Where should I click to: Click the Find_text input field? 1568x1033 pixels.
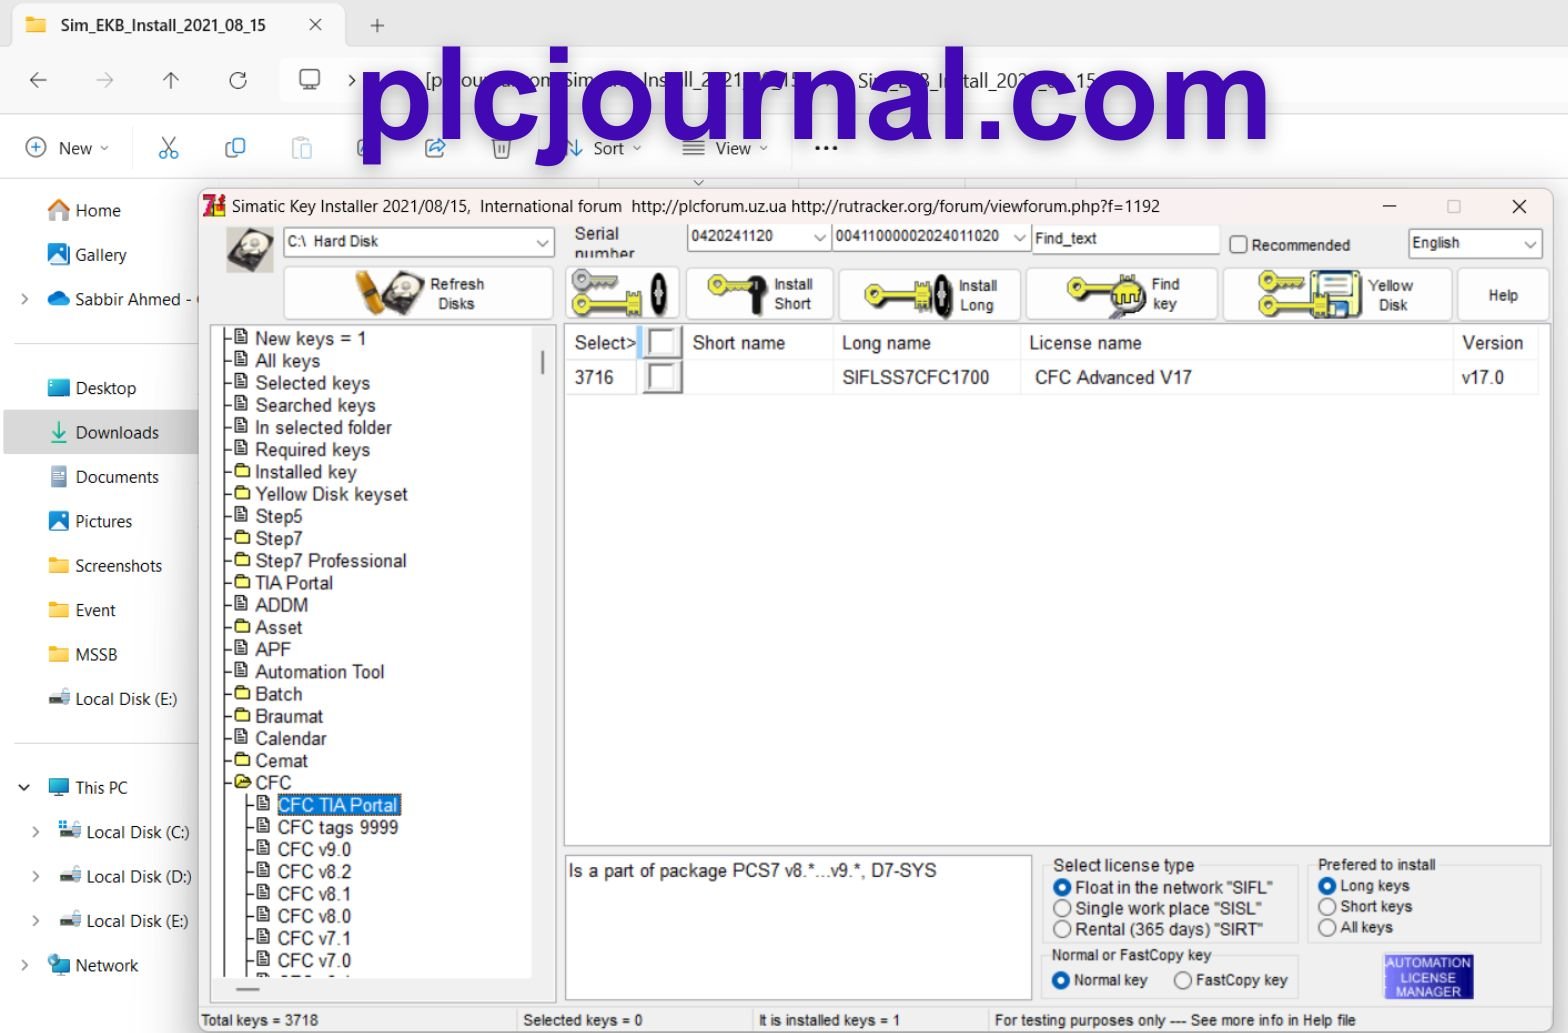1125,238
